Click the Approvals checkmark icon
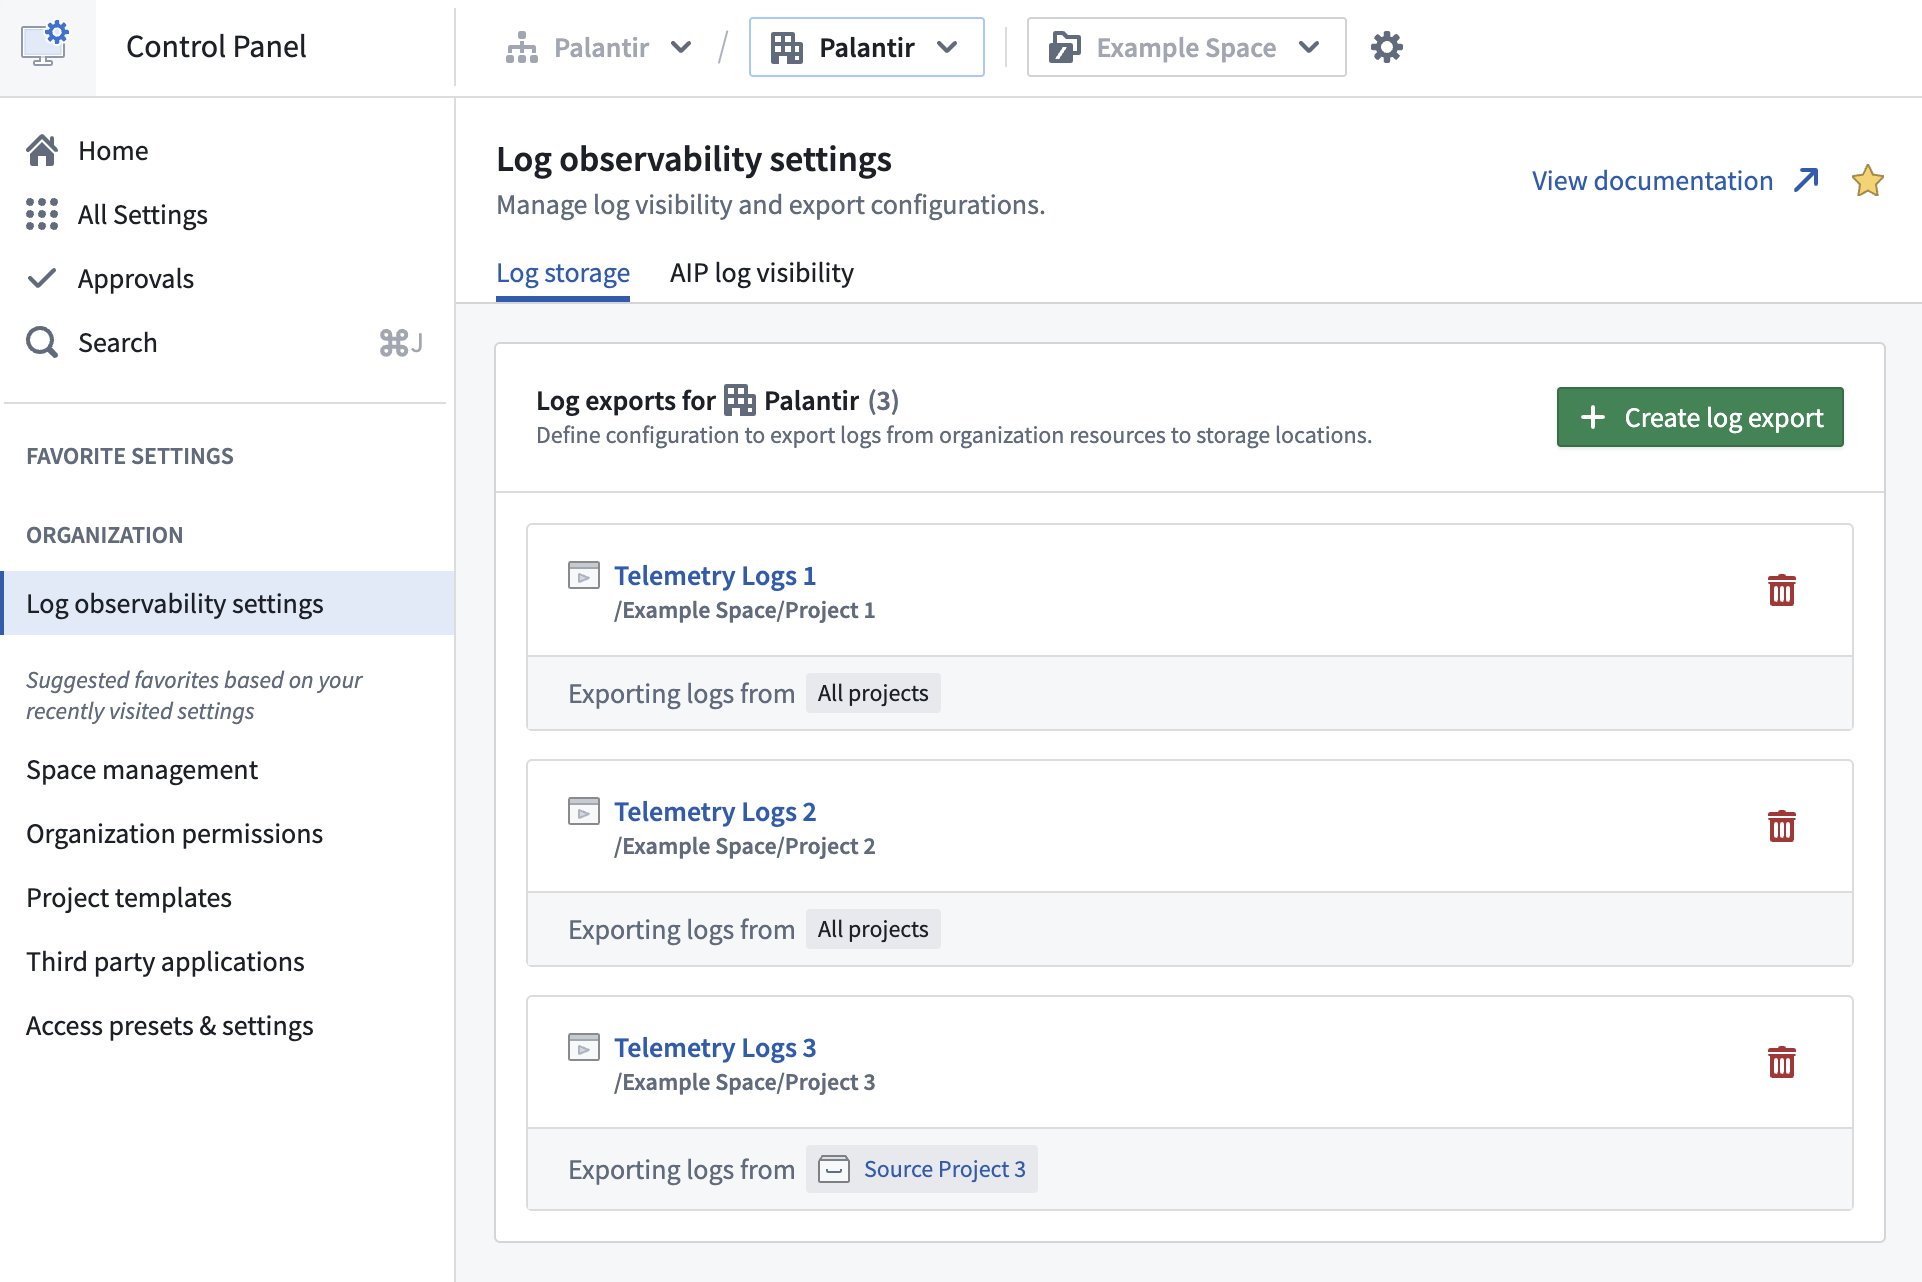Viewport: 1922px width, 1282px height. pos(42,278)
